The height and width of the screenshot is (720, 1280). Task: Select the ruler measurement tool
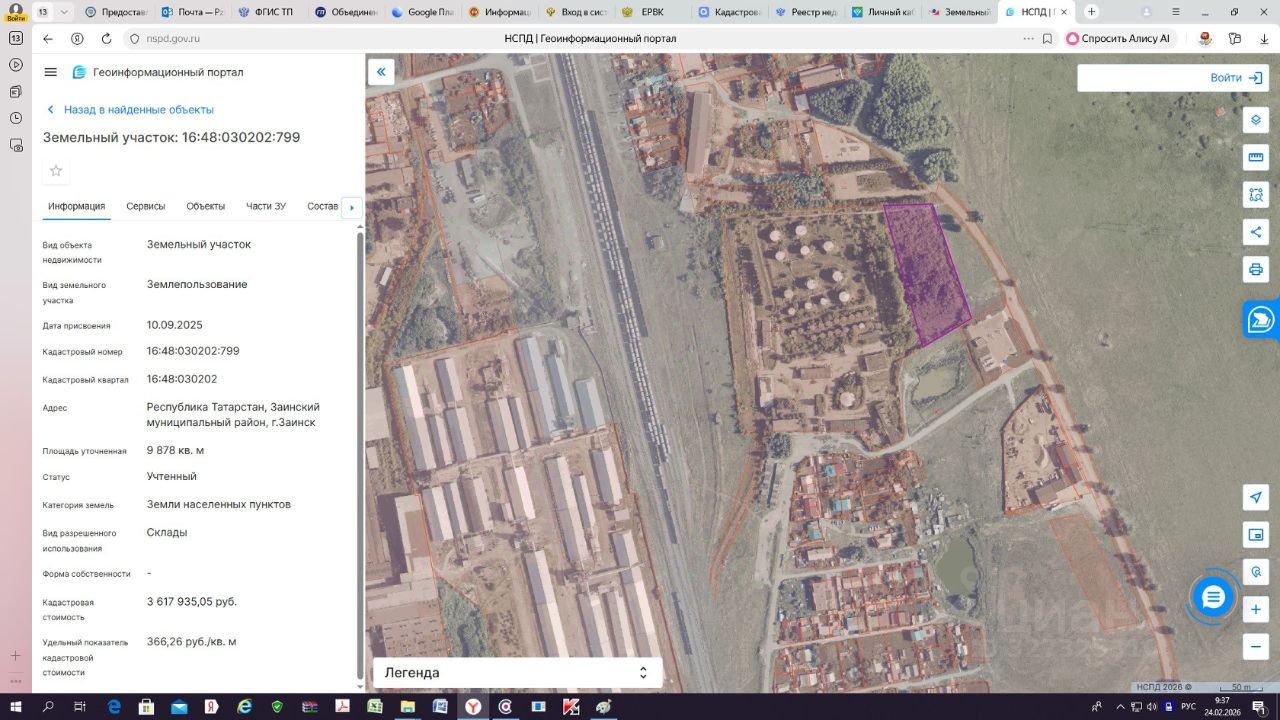click(x=1255, y=157)
